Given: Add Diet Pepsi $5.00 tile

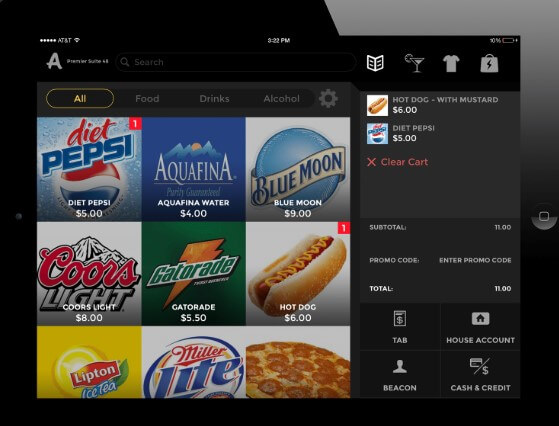Looking at the screenshot, I should tap(89, 169).
